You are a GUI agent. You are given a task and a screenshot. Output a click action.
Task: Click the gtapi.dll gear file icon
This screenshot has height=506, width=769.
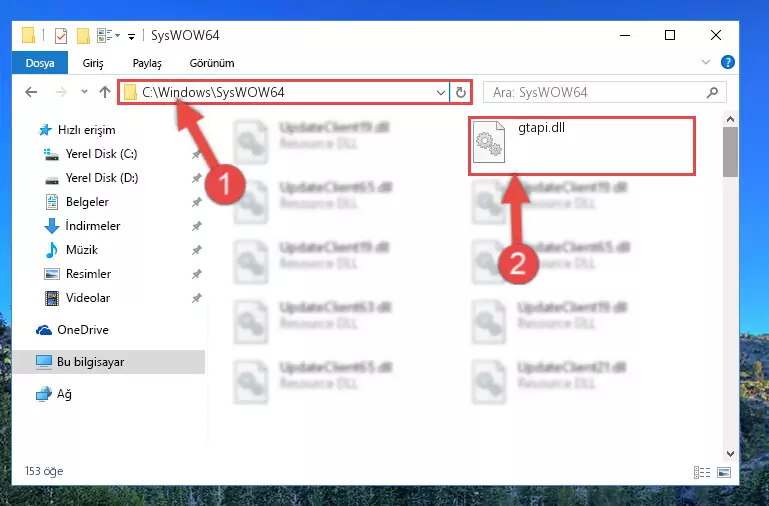[x=488, y=142]
